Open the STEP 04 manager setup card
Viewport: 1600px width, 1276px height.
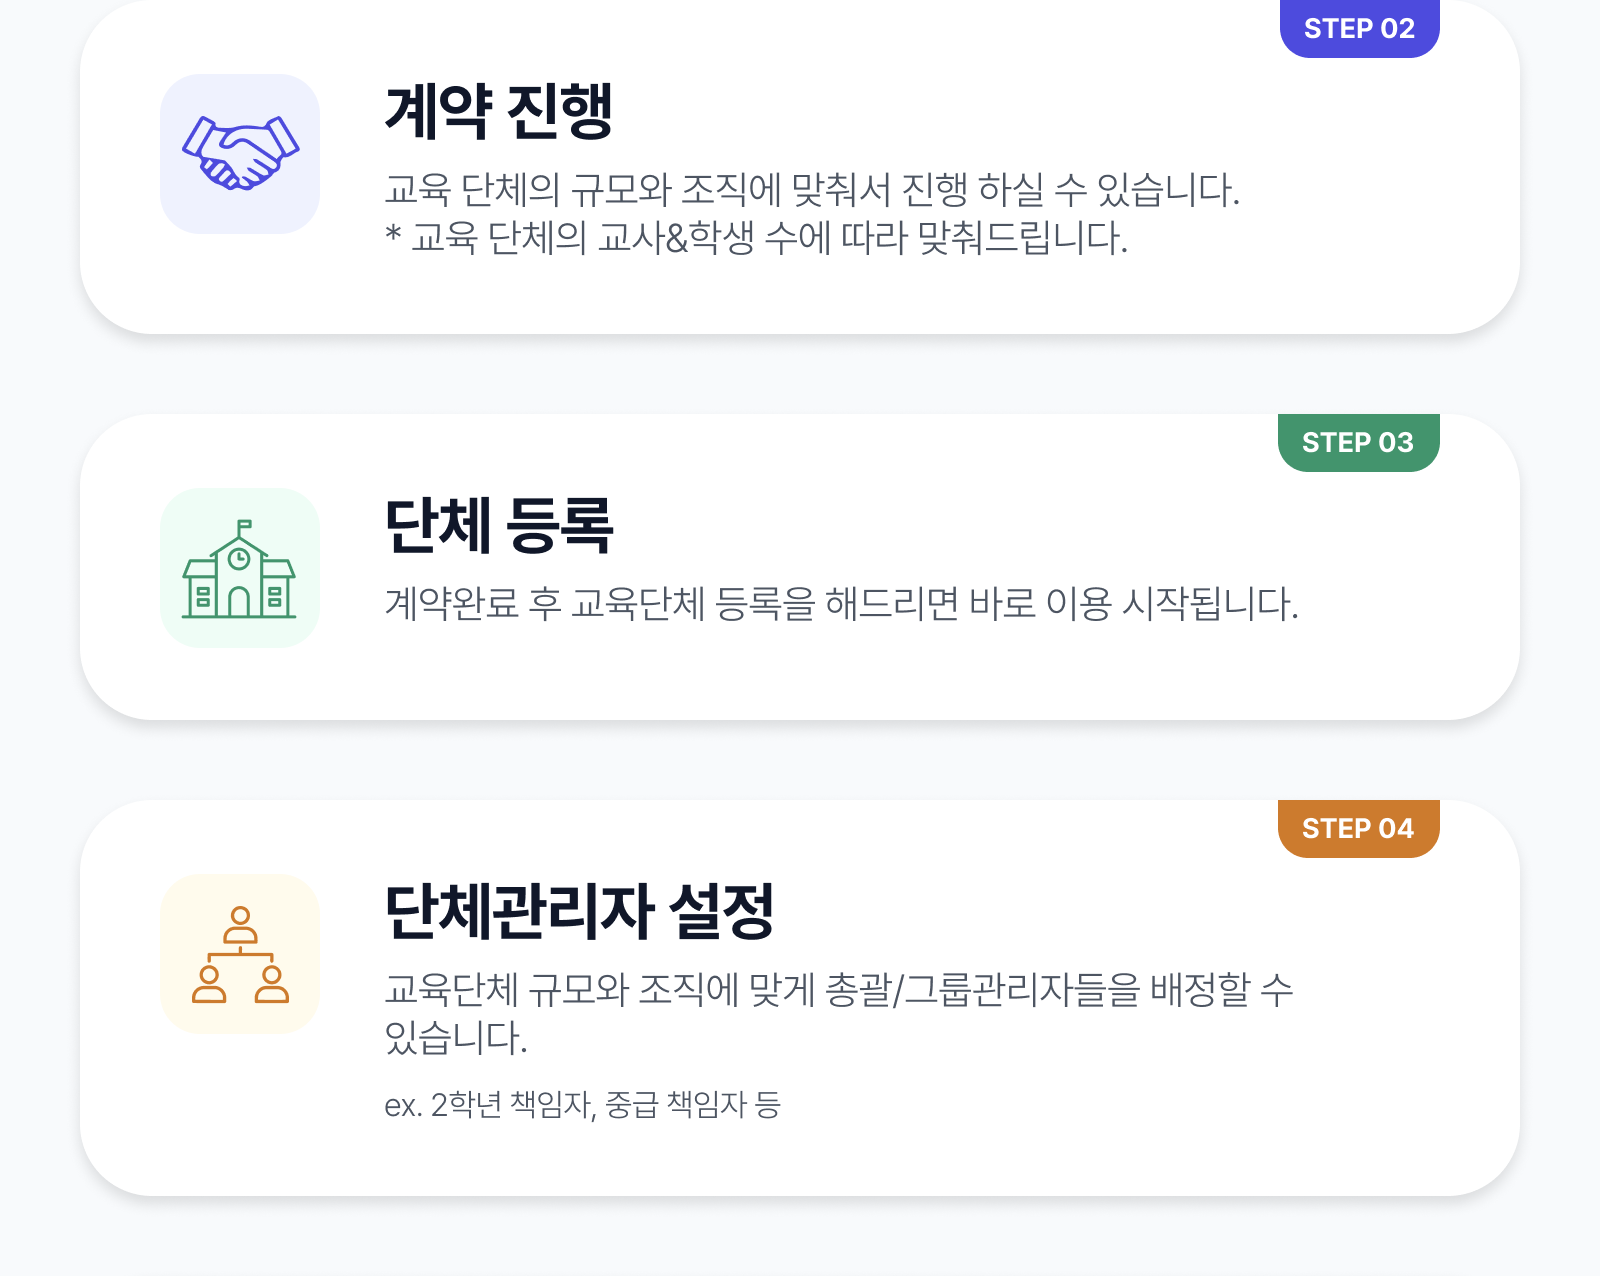point(800,998)
